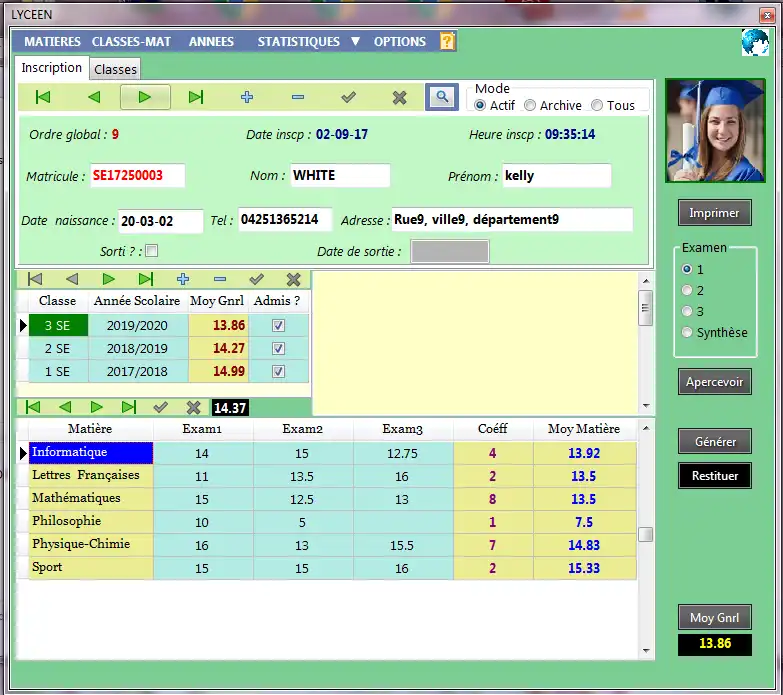783x695 pixels.
Task: Add new student with top plus icon
Action: pyautogui.click(x=247, y=97)
